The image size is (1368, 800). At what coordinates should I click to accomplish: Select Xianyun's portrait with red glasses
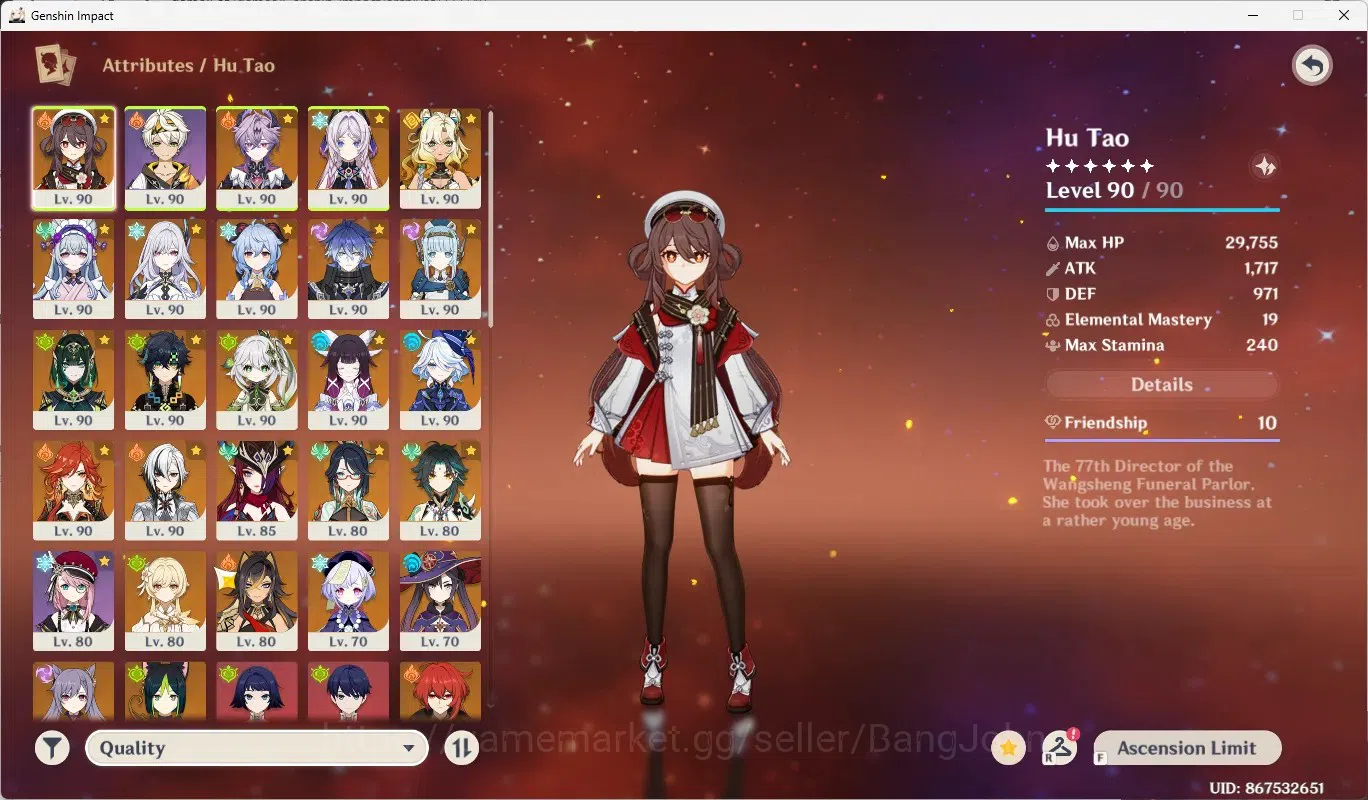click(349, 490)
